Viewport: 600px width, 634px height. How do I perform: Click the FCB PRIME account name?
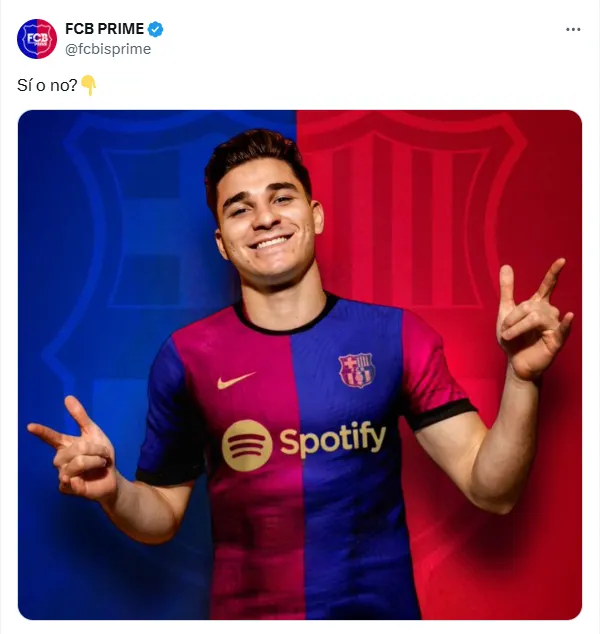pyautogui.click(x=105, y=29)
